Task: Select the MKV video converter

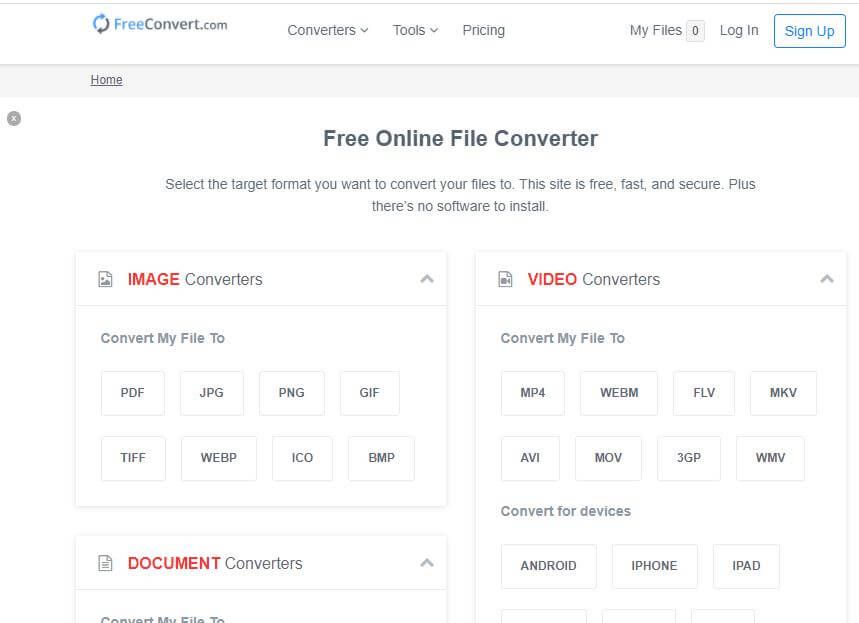Action: (783, 393)
